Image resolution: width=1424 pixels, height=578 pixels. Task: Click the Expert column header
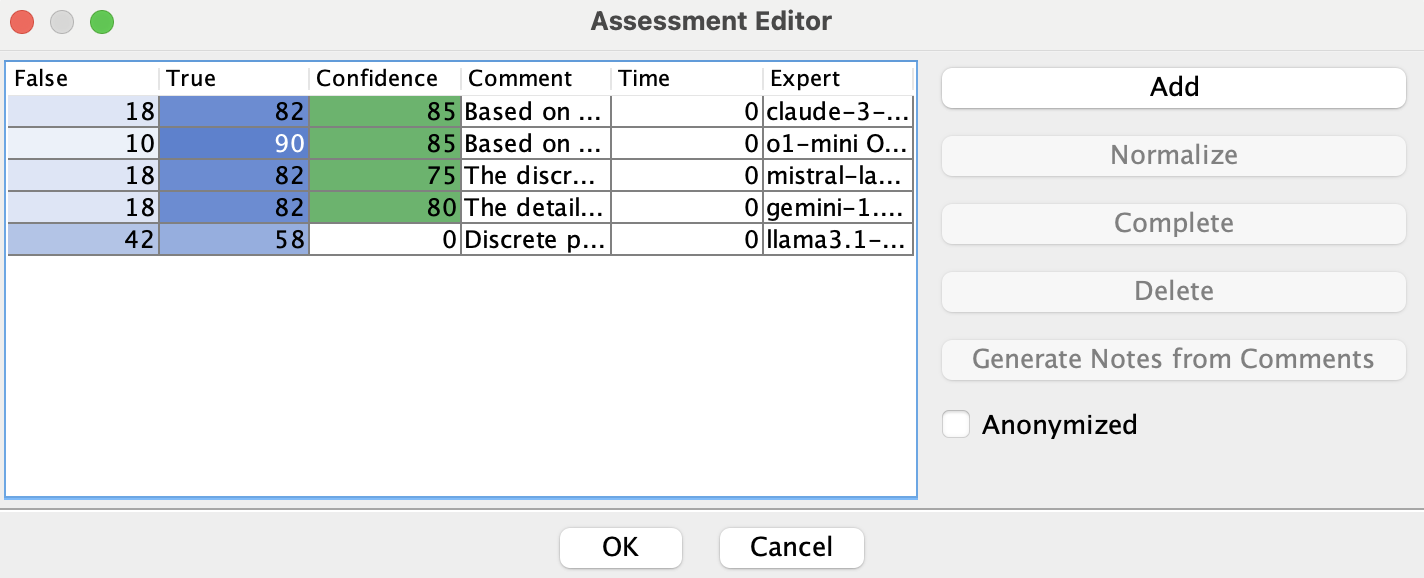click(x=838, y=79)
